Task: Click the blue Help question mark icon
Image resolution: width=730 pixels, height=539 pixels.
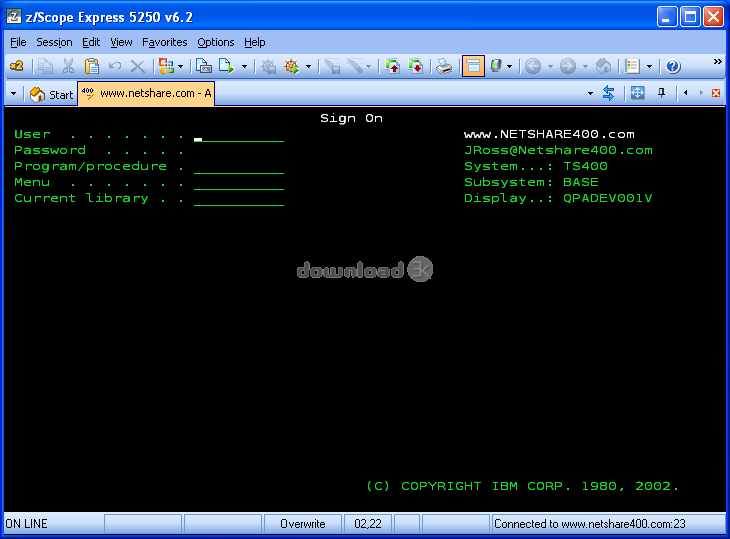Action: (x=673, y=66)
